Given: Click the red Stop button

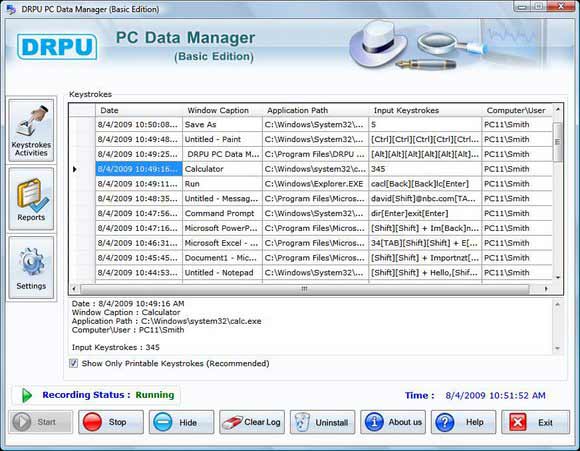Looking at the screenshot, I should 111,422.
